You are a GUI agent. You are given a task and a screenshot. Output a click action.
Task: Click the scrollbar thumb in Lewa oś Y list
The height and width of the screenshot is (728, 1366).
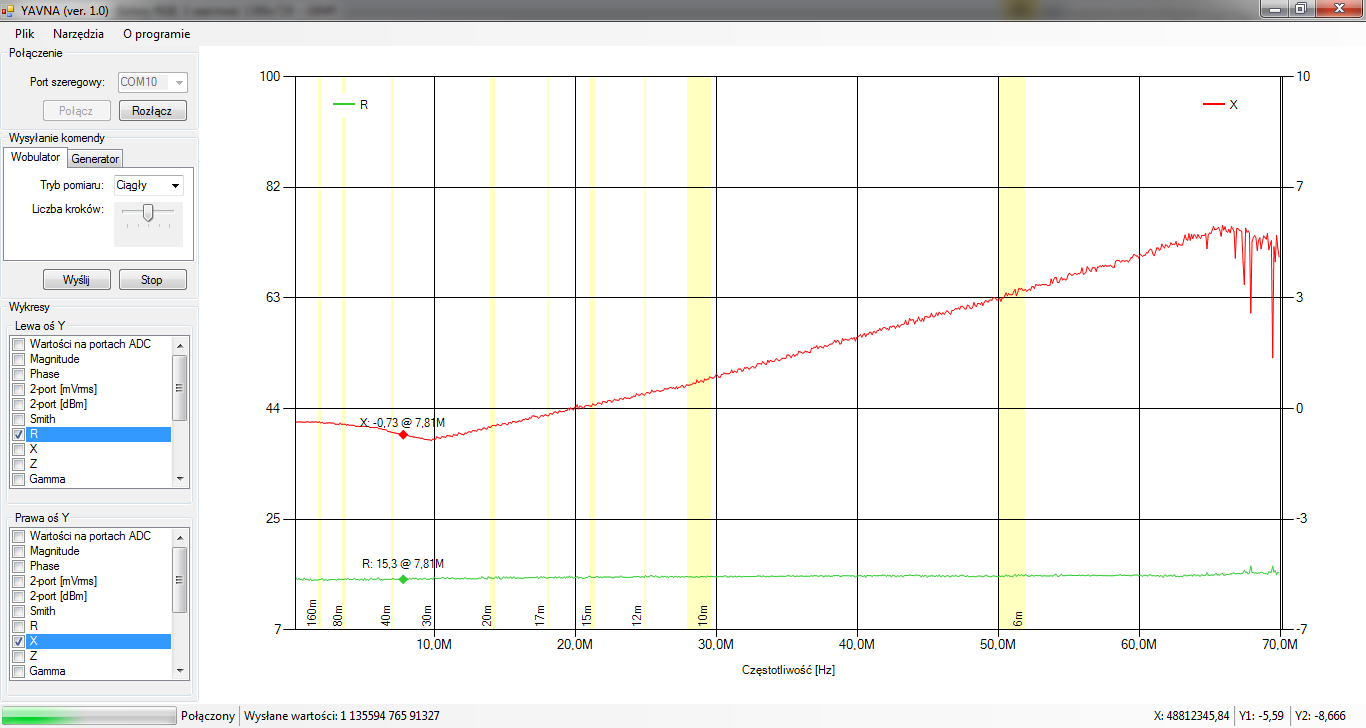180,386
